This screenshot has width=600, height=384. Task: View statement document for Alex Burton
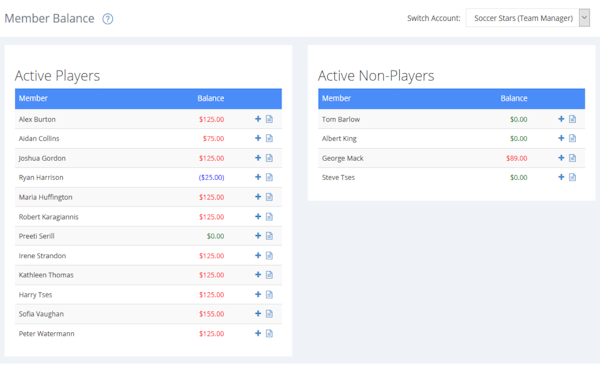(269, 119)
